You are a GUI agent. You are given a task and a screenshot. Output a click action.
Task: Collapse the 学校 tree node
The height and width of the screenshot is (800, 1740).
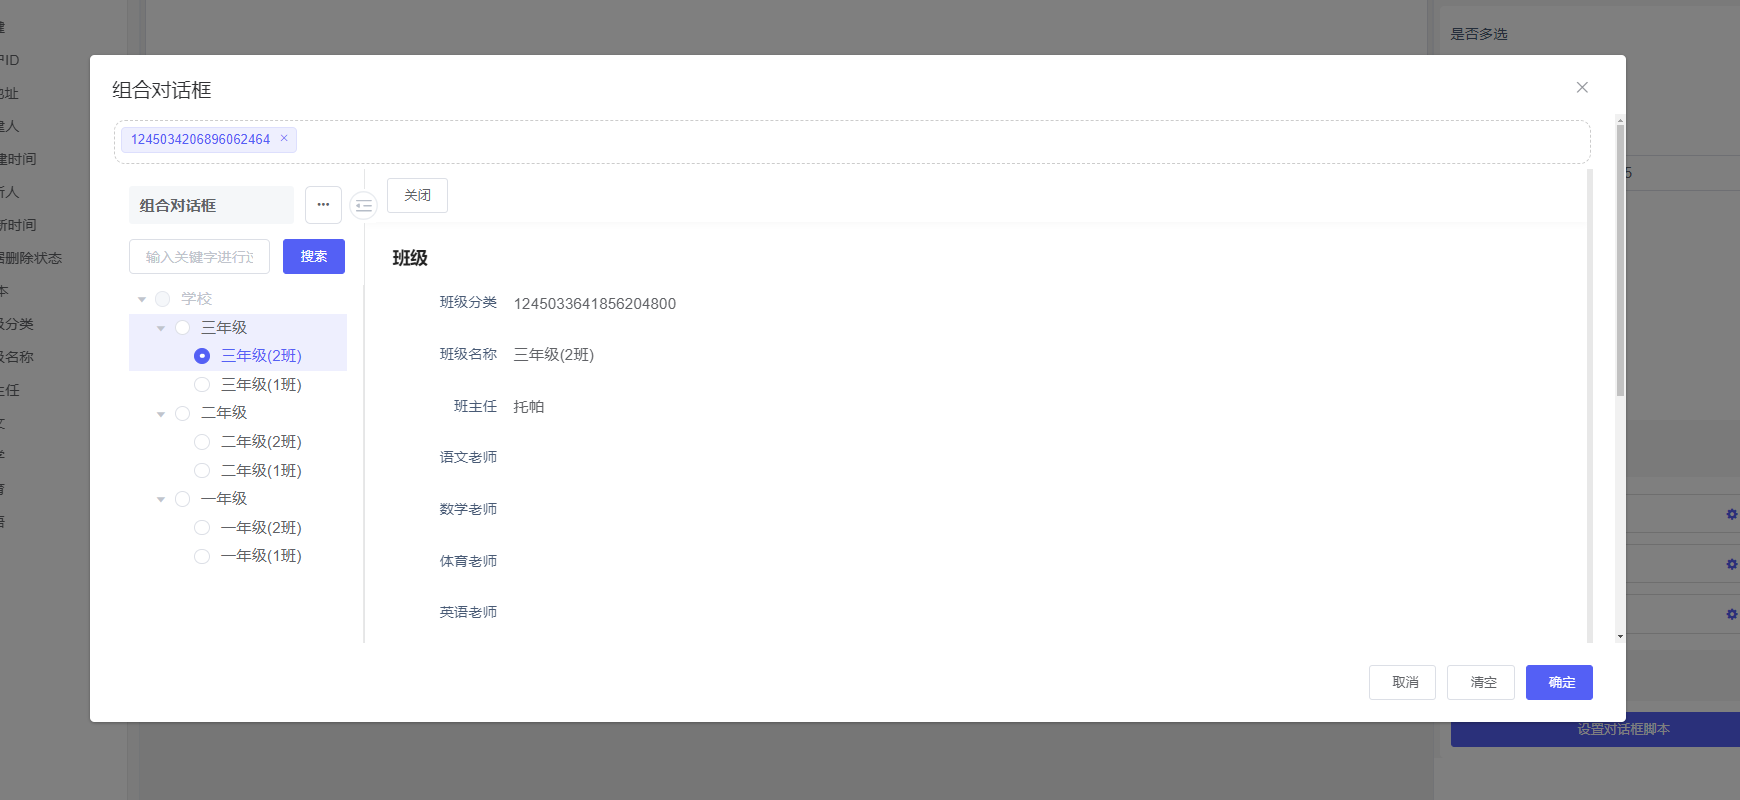(x=142, y=299)
